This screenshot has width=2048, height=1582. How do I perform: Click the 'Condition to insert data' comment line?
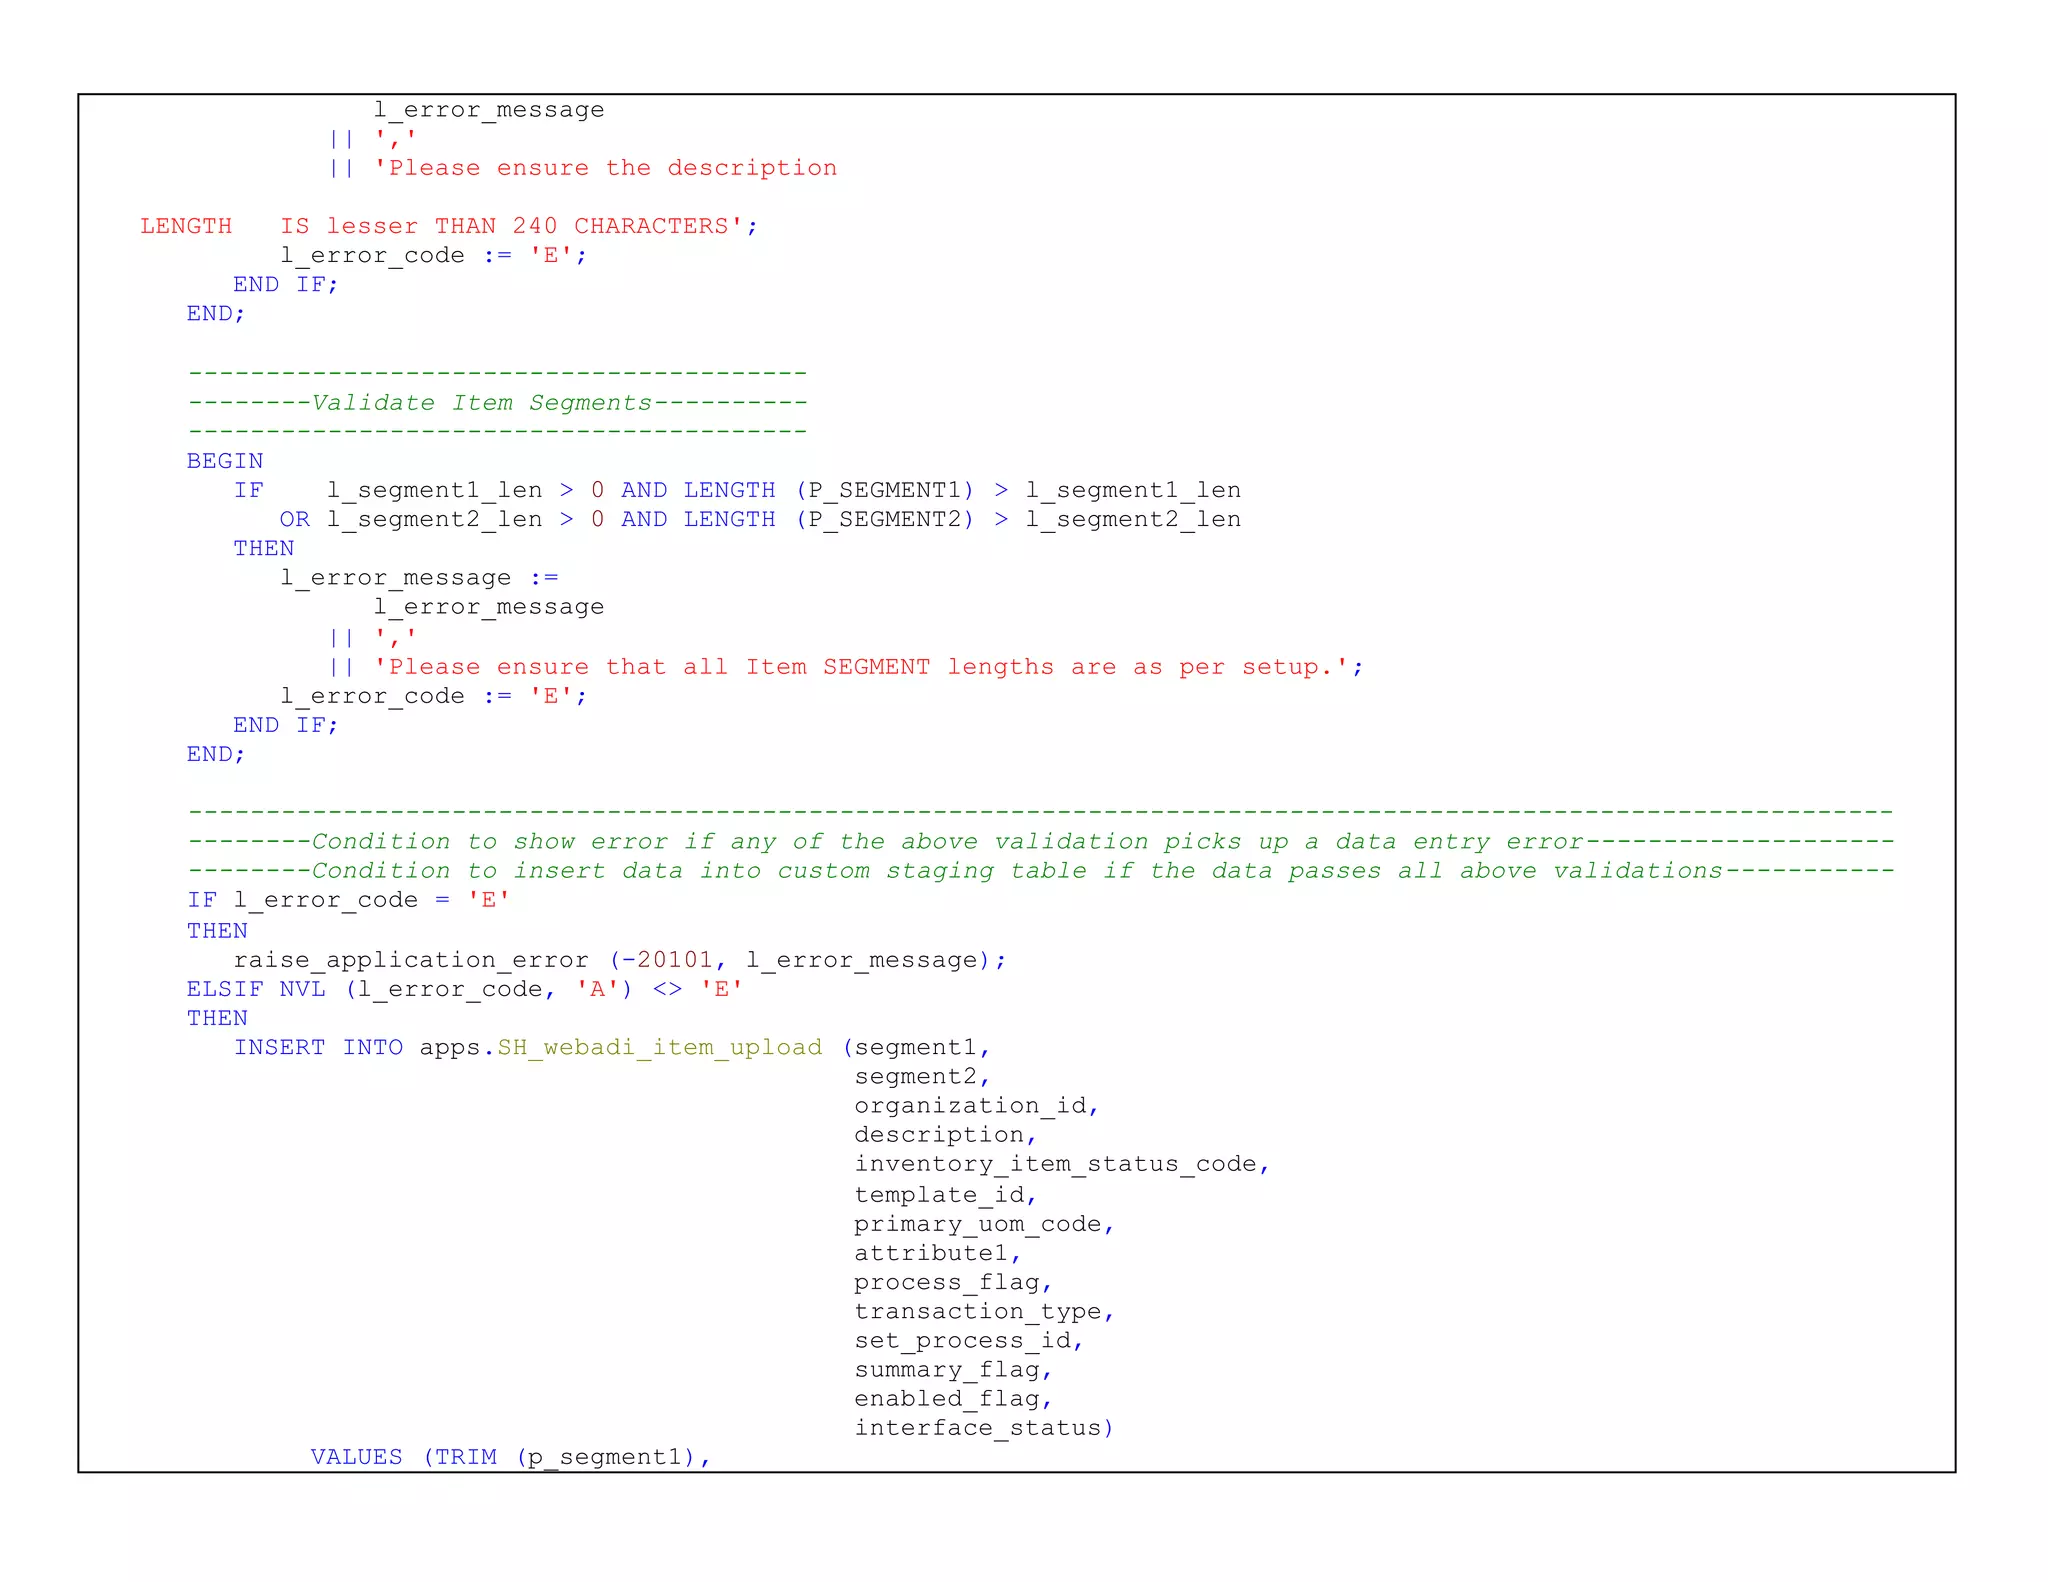pyautogui.click(x=1040, y=871)
